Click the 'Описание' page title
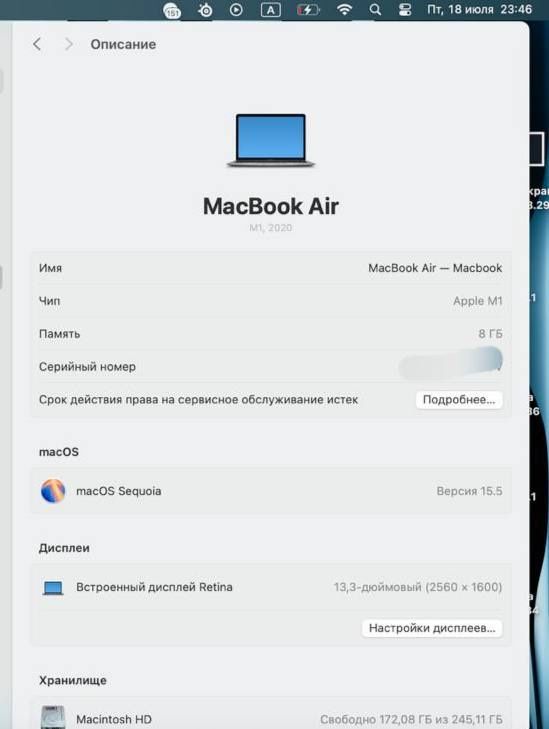Viewport: 549px width, 729px height. pos(123,45)
